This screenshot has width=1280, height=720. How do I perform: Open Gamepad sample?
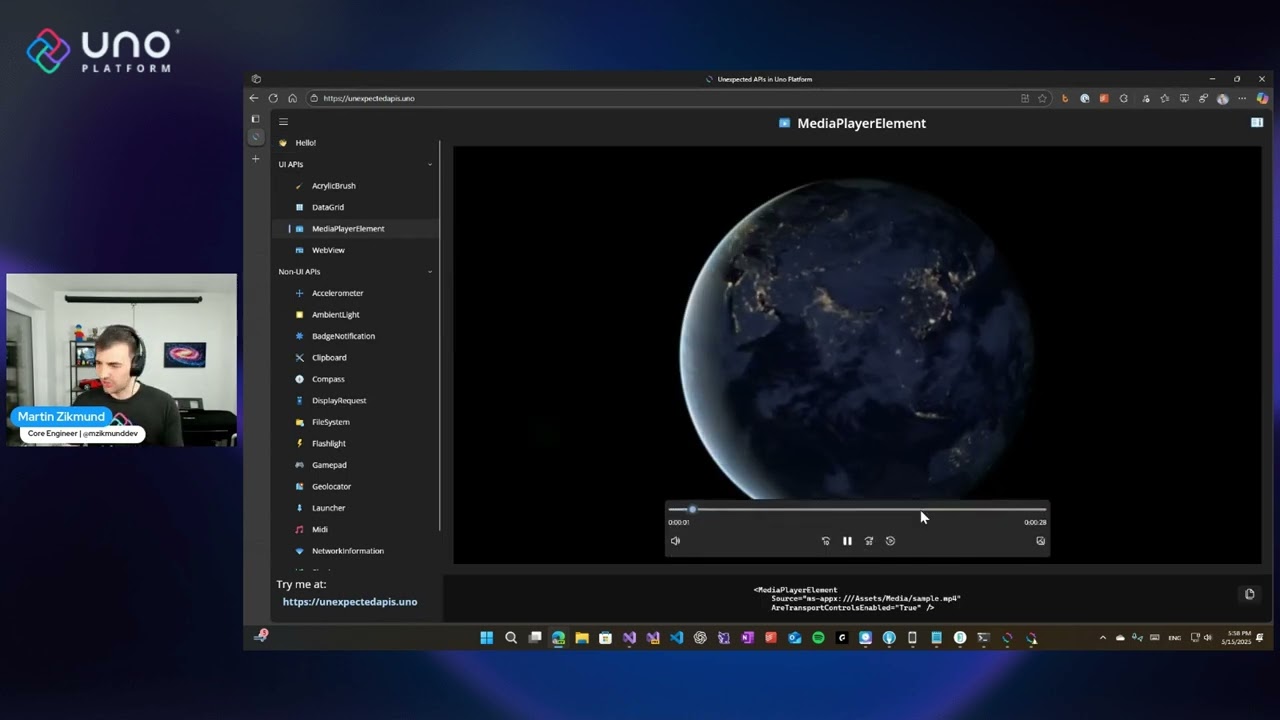(x=357, y=465)
